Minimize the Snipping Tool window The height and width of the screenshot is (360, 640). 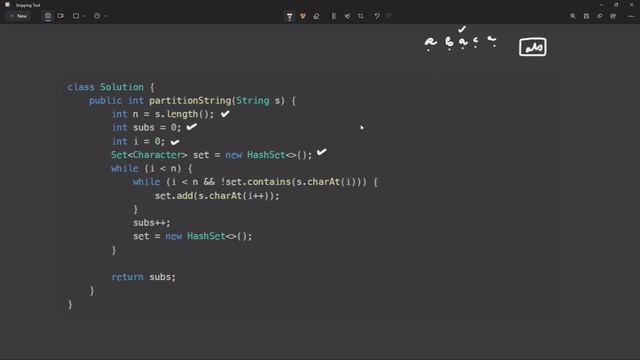click(601, 5)
